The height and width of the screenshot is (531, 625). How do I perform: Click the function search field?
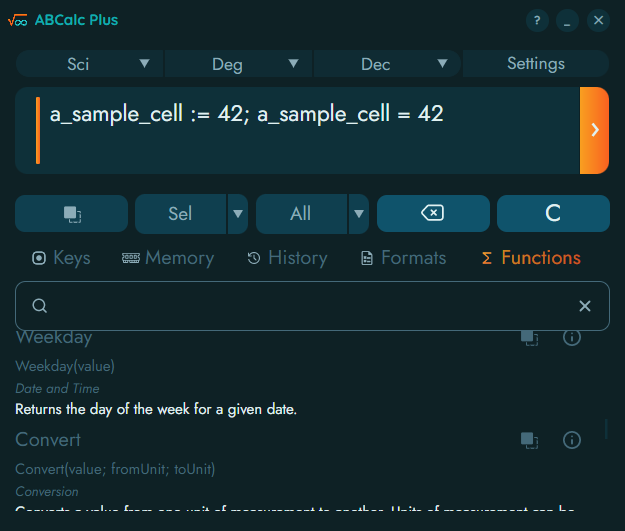[312, 306]
